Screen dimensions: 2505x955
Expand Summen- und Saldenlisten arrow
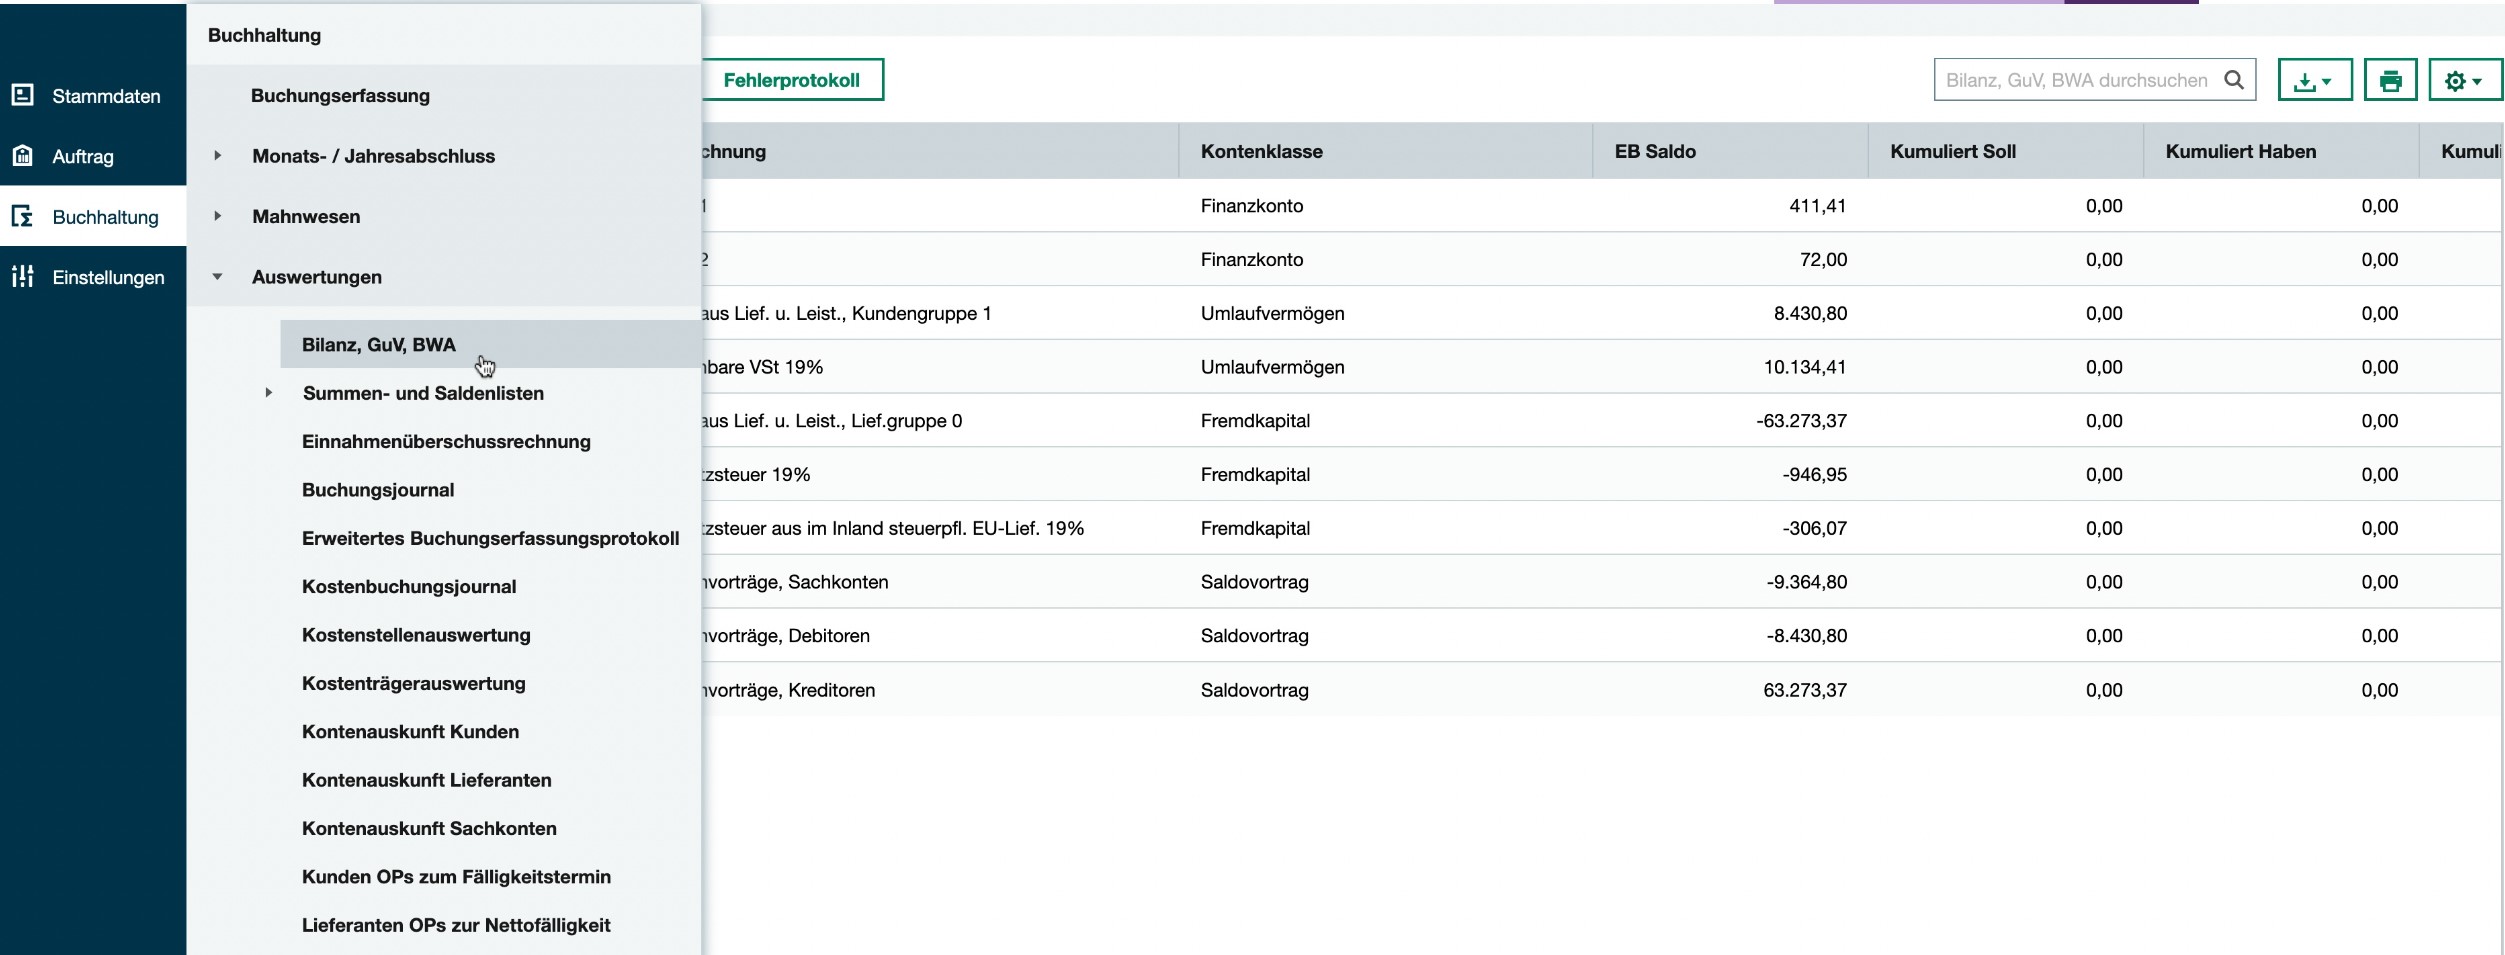click(x=268, y=393)
